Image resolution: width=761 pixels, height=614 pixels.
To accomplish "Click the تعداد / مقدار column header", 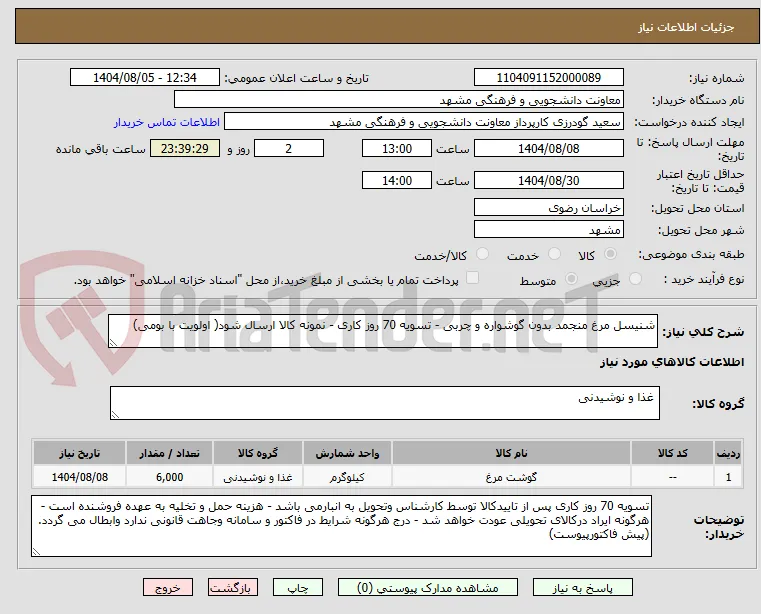I will click(x=169, y=453).
